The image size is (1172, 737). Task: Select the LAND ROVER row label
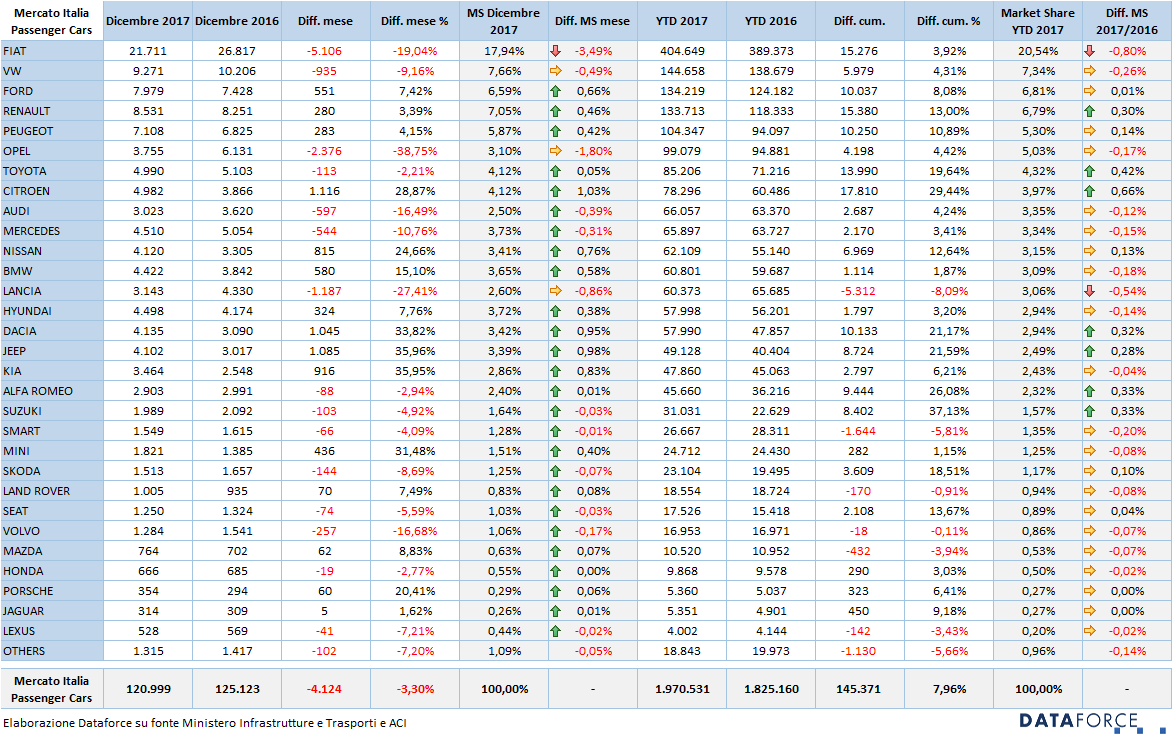click(52, 491)
